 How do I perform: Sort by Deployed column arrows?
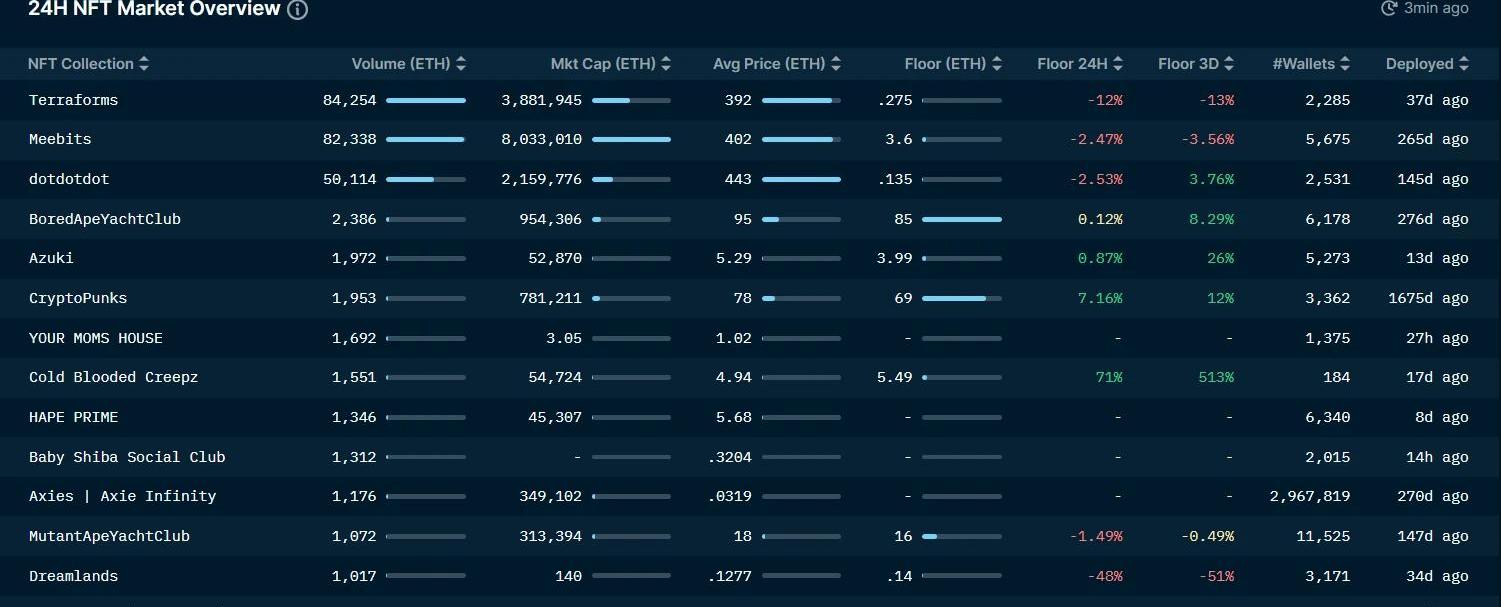click(x=1464, y=64)
